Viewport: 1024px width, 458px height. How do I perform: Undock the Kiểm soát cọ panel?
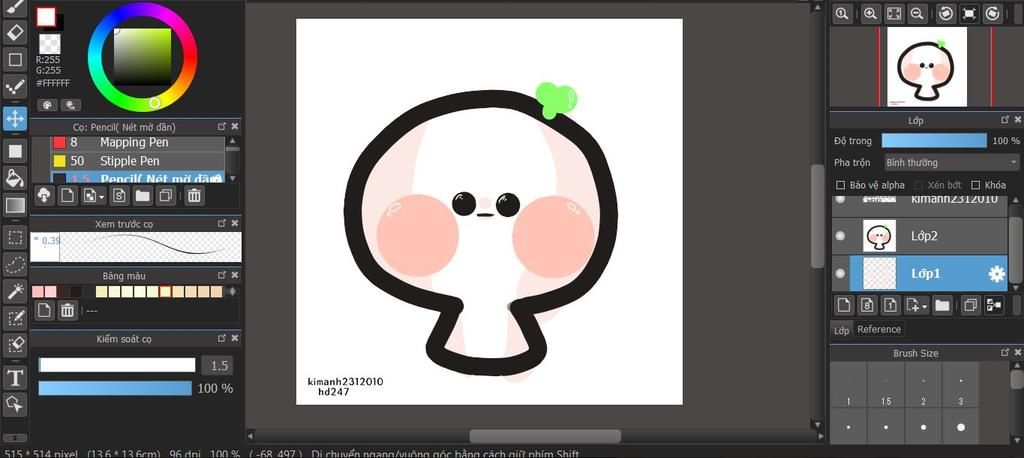tap(222, 338)
